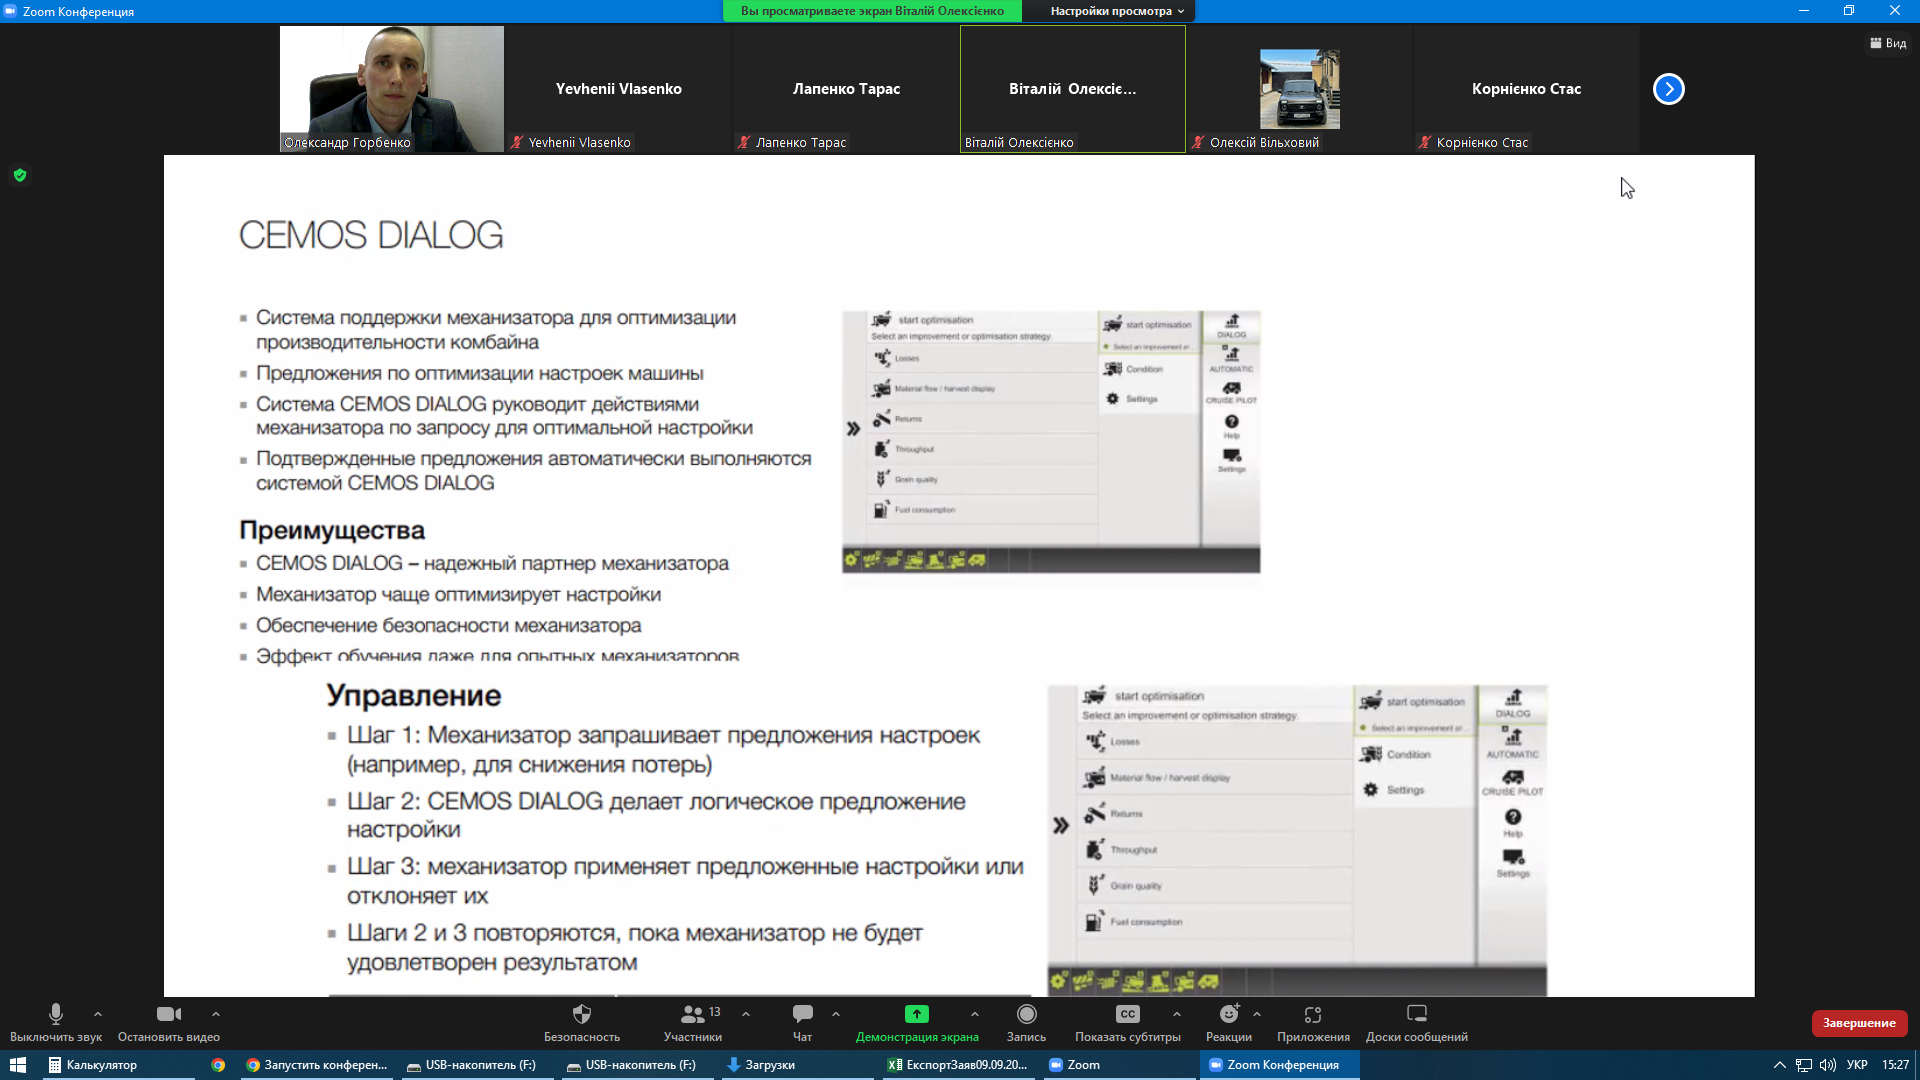Select Віталій Олексієнко's participant tile
Image resolution: width=1920 pixels, height=1080 pixels.
tap(1073, 89)
